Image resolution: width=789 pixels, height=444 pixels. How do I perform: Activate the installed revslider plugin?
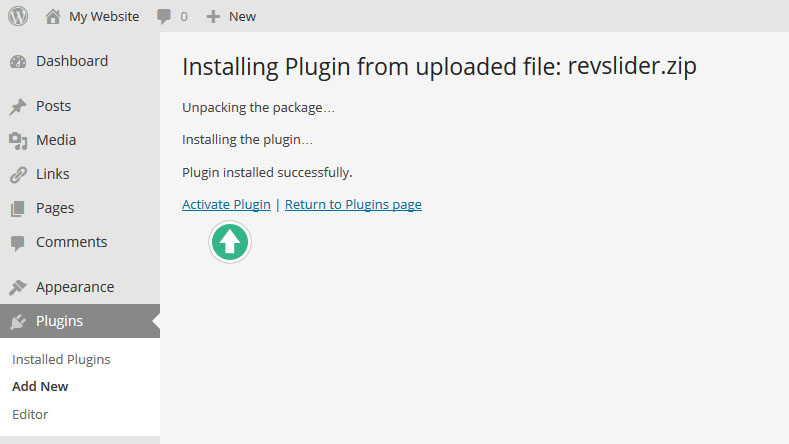tap(226, 205)
